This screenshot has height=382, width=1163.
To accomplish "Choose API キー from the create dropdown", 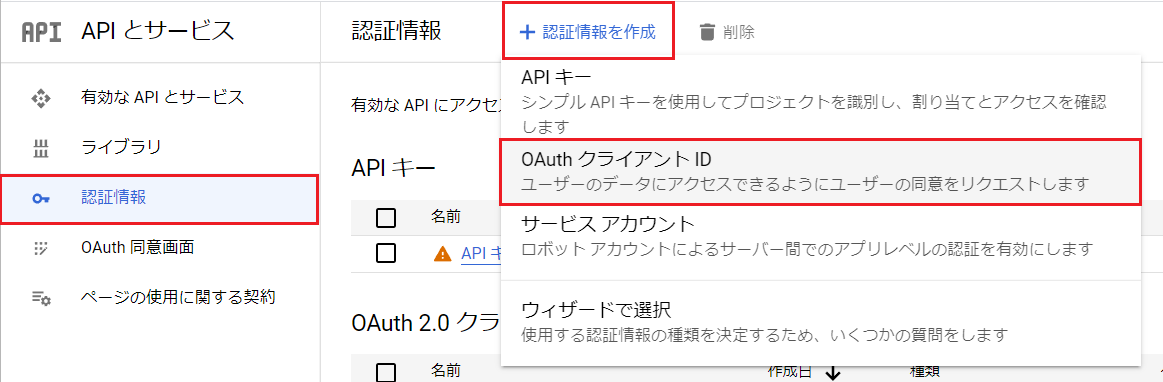I will pyautogui.click(x=820, y=101).
